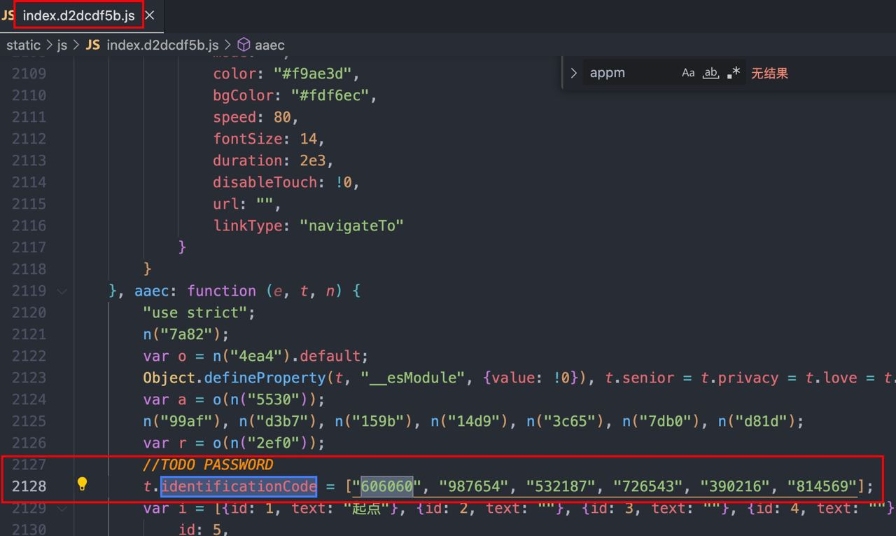This screenshot has height=536, width=896.
Task: Click the aaec breadcrumb symbol name
Action: [x=270, y=45]
